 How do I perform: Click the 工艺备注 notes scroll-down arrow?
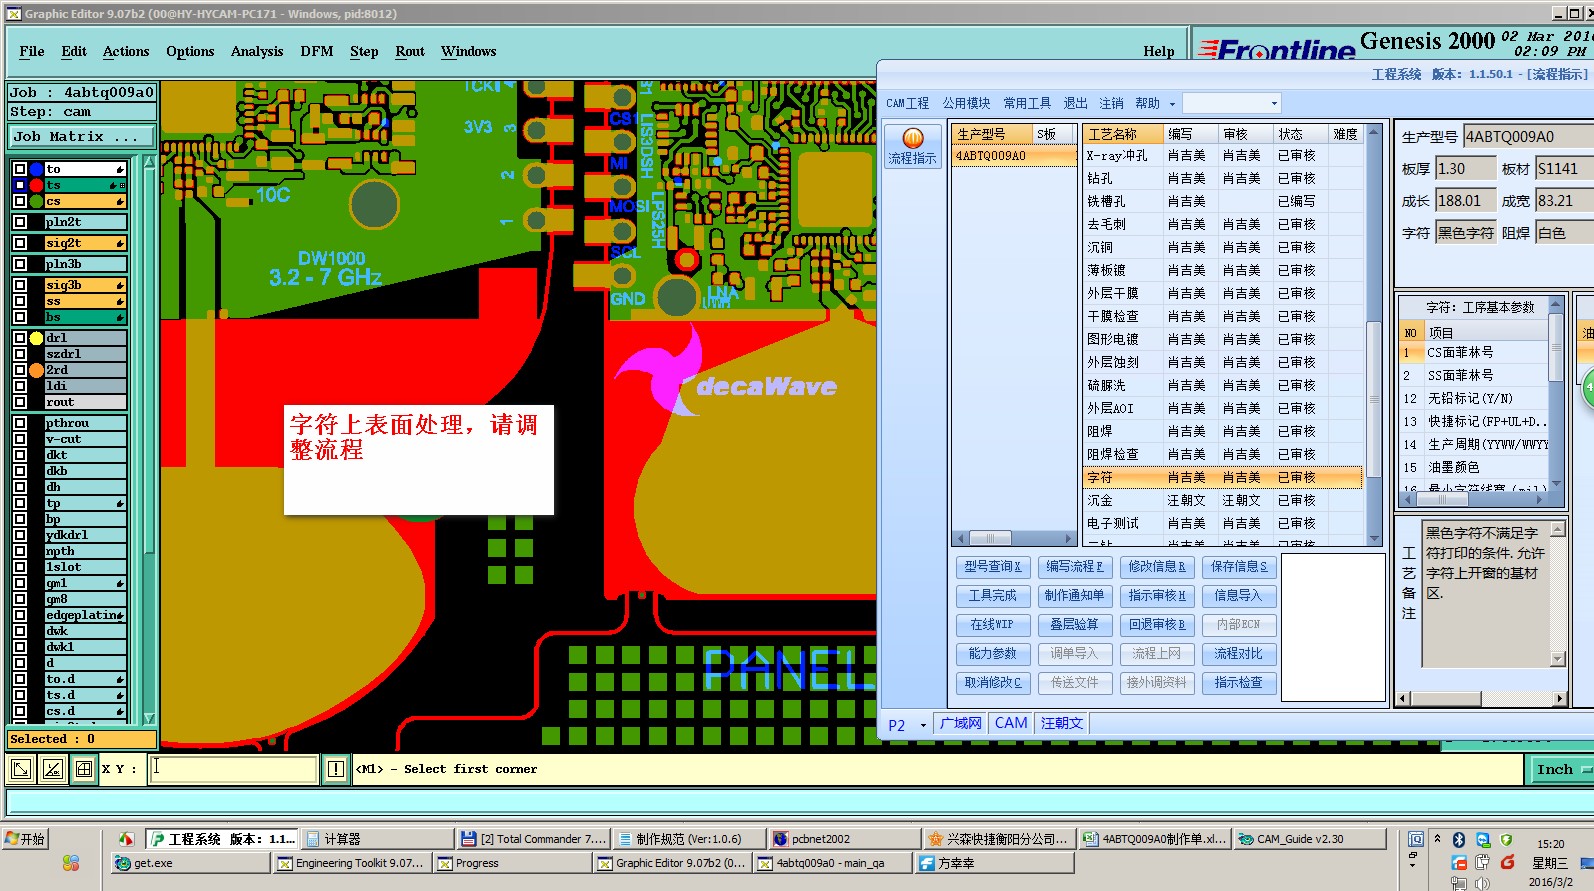coord(1557,659)
